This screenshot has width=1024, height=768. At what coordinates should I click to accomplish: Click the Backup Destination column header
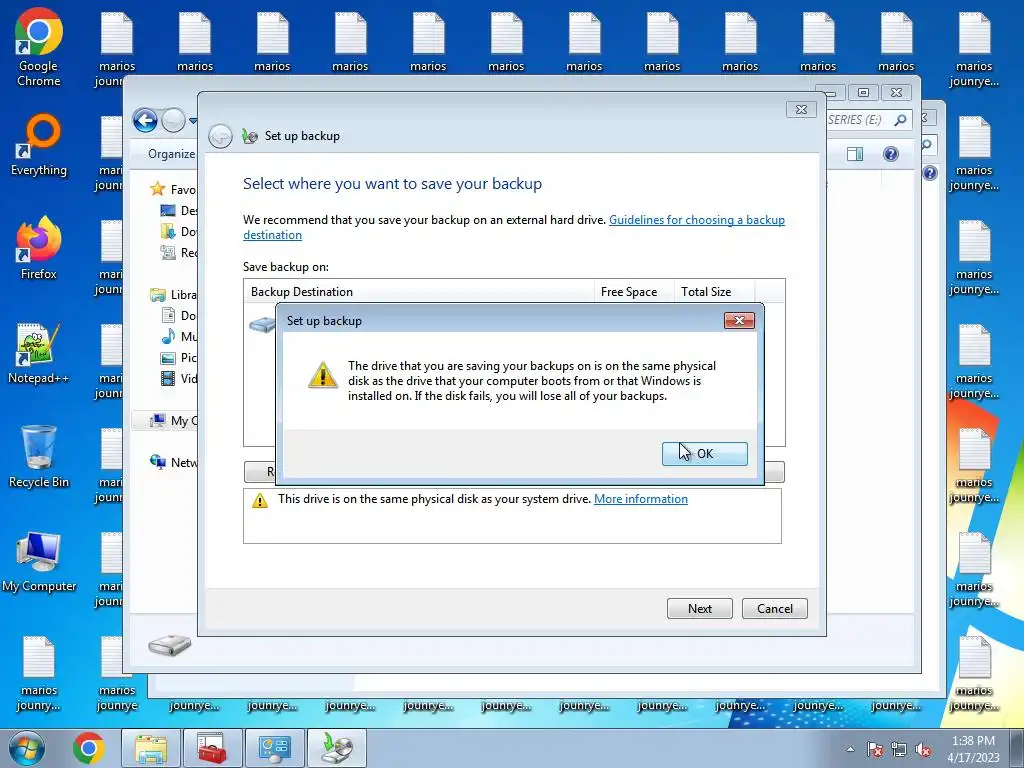[x=418, y=291]
